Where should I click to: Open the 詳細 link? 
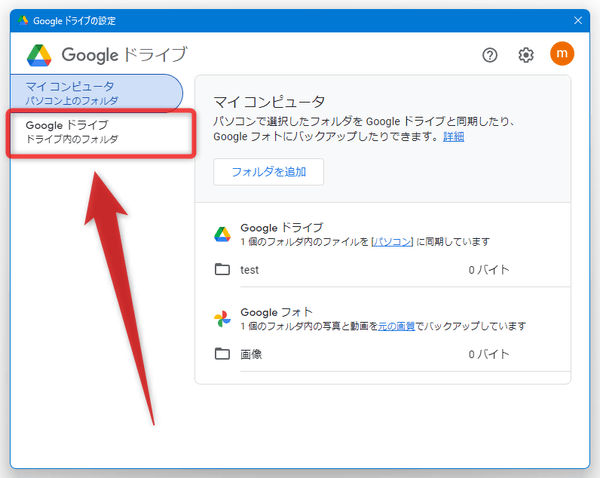click(454, 136)
